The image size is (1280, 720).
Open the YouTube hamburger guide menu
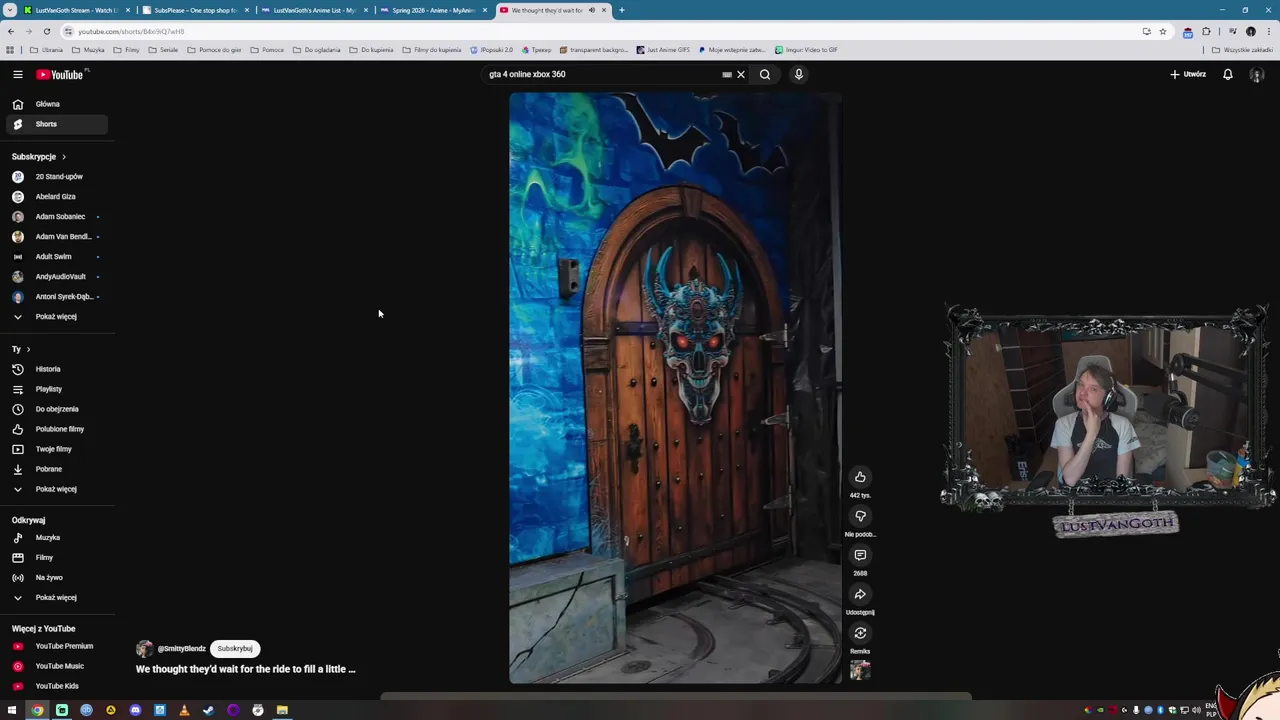17,74
